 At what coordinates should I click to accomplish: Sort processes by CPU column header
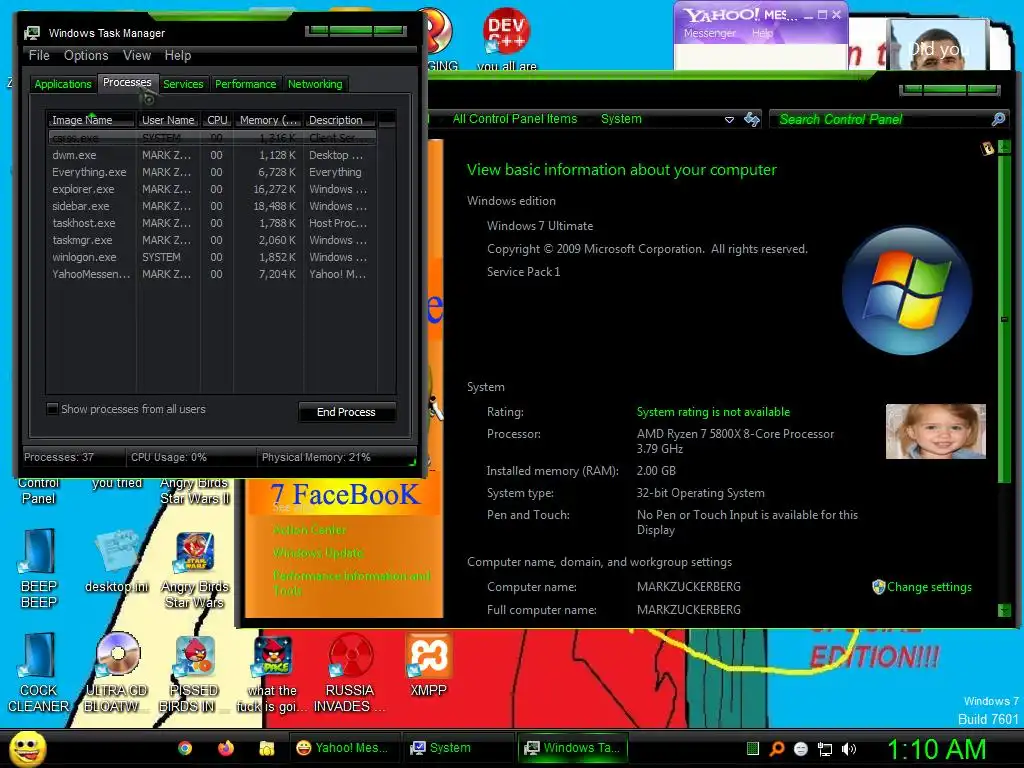click(217, 120)
